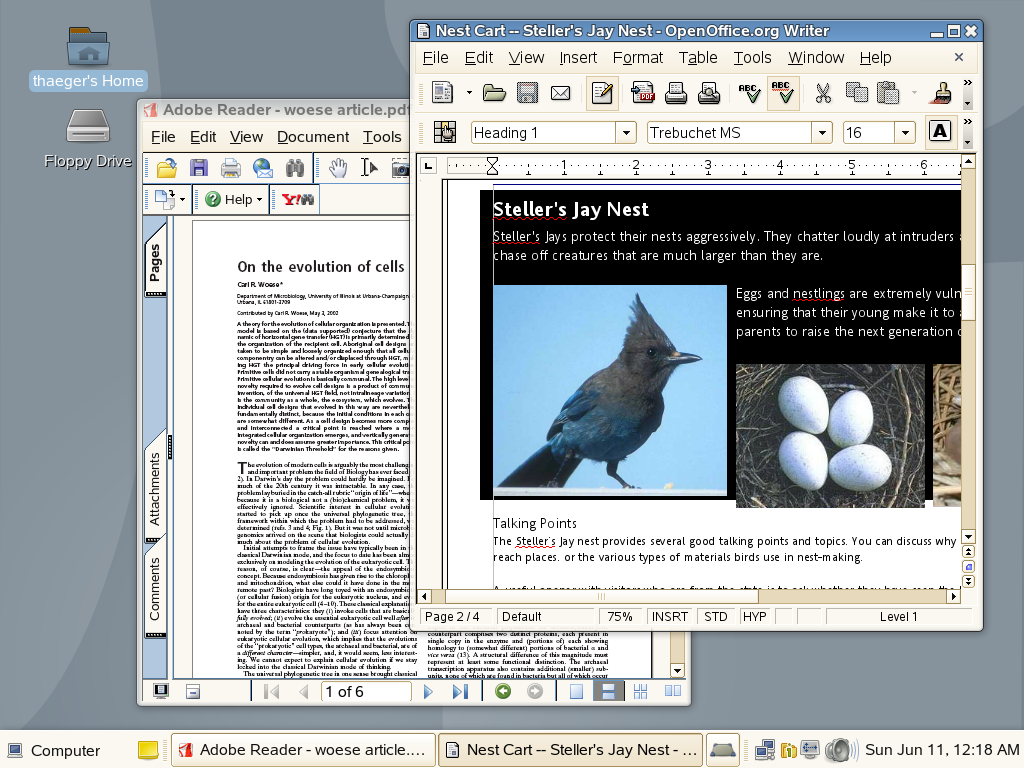Go to next page in Adobe Reader
This screenshot has width=1024, height=768.
click(x=428, y=692)
